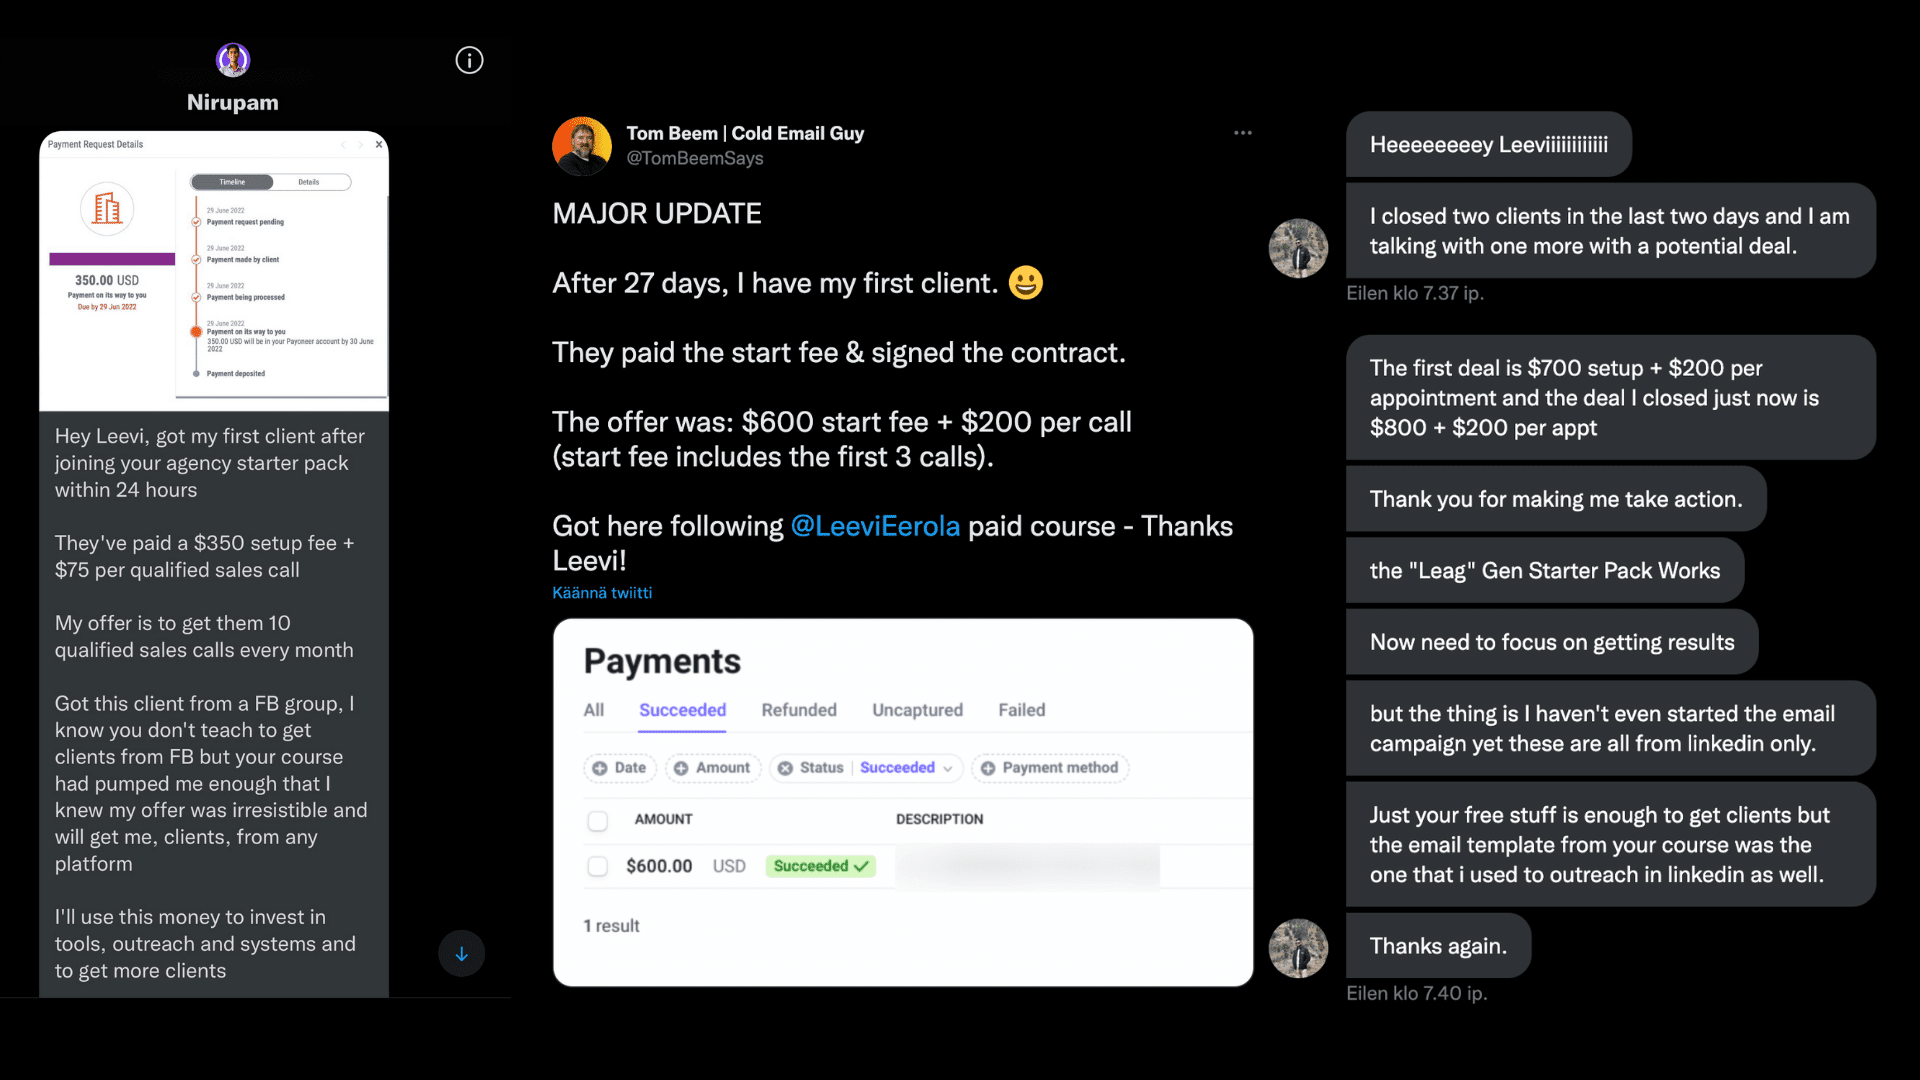
Task: Switch the payment view toggle to Details
Action: pyautogui.click(x=309, y=182)
